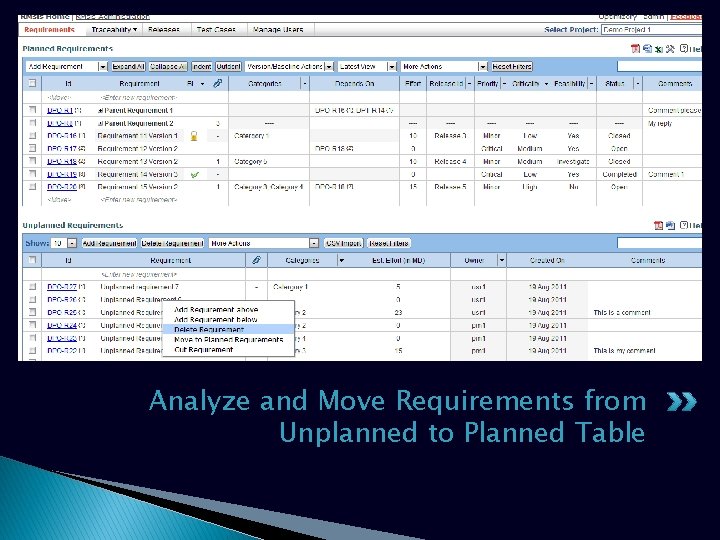
Task: Toggle select-all checkbox in Unplanned table header
Action: point(32,260)
